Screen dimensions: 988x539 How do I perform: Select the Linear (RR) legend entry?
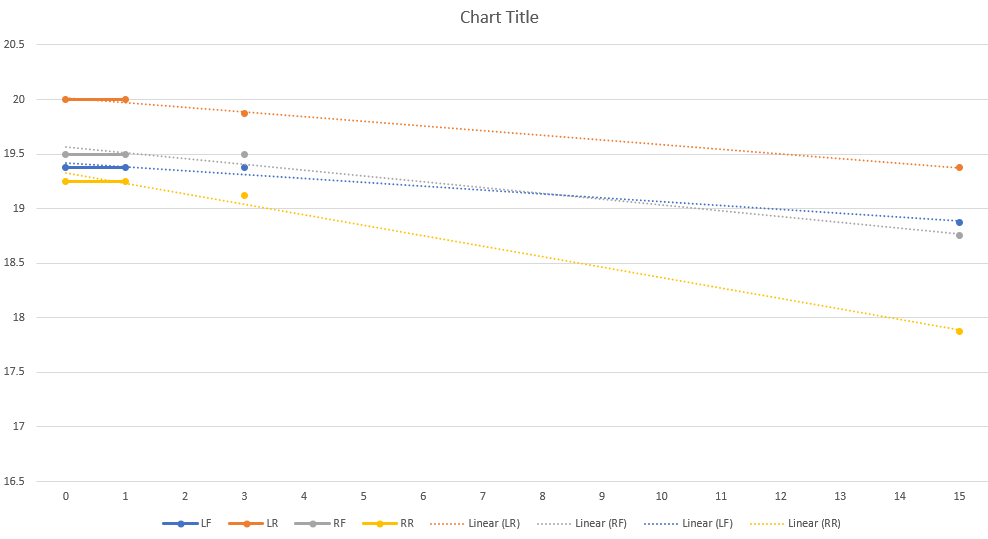[x=795, y=523]
